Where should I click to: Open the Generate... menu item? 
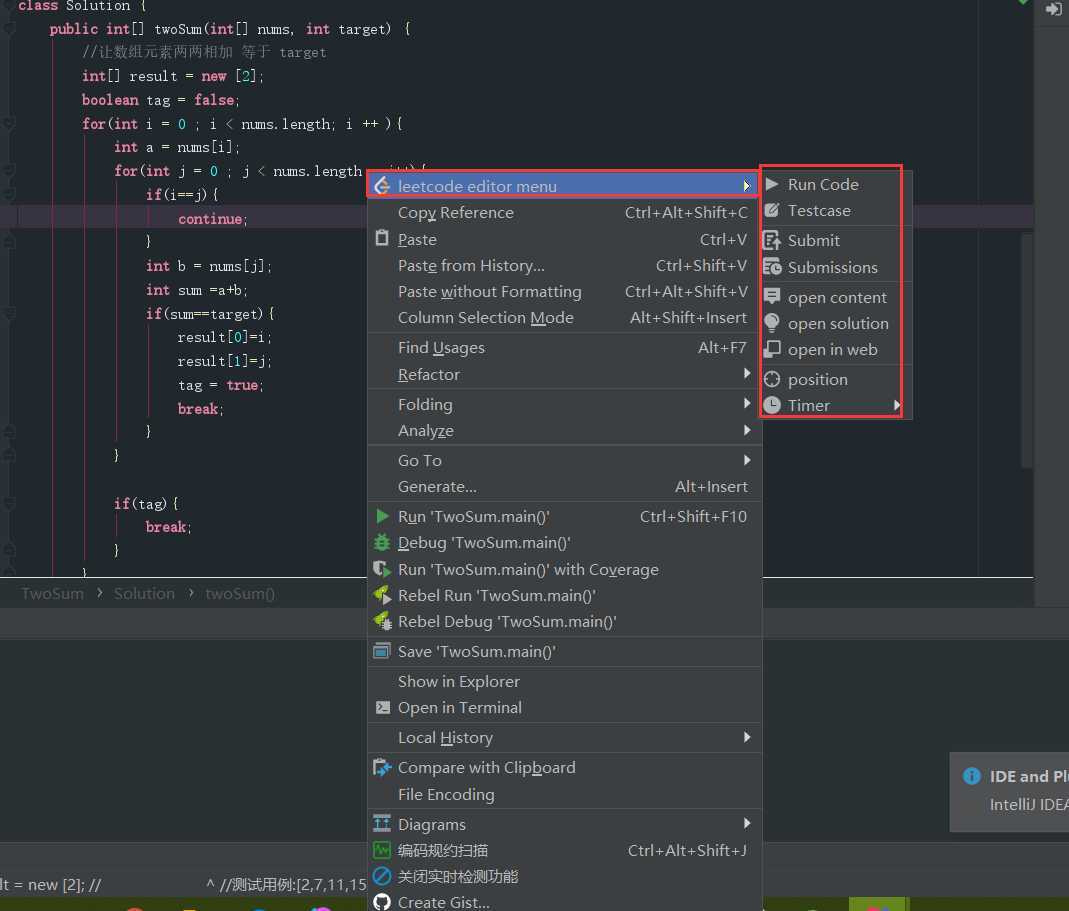564,487
